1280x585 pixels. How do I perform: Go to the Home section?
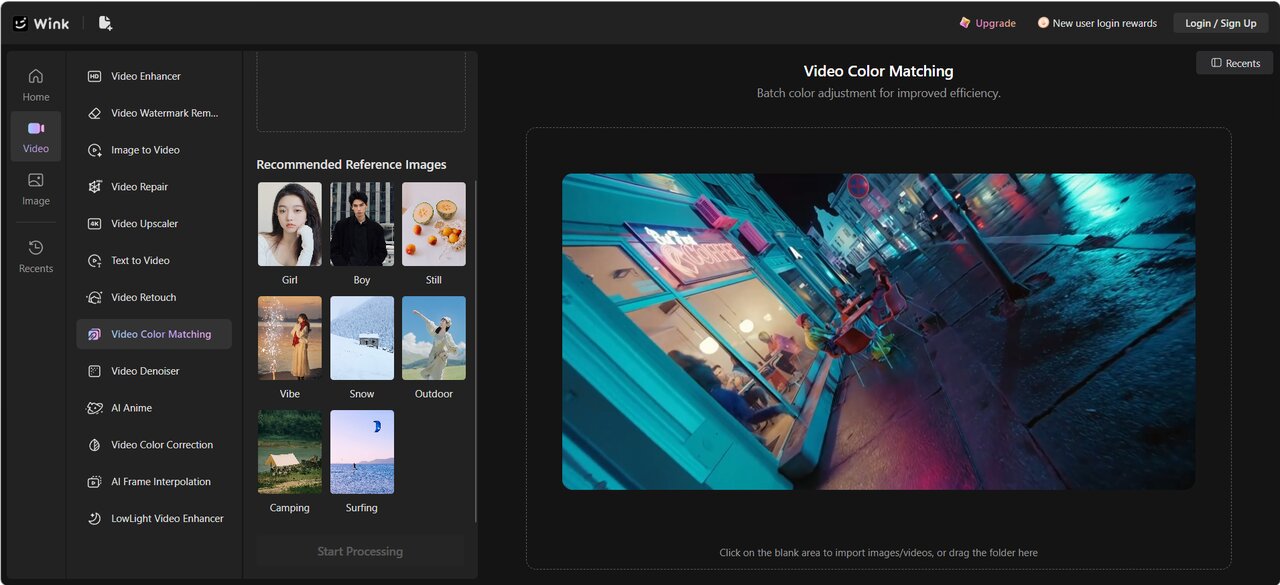(x=36, y=85)
